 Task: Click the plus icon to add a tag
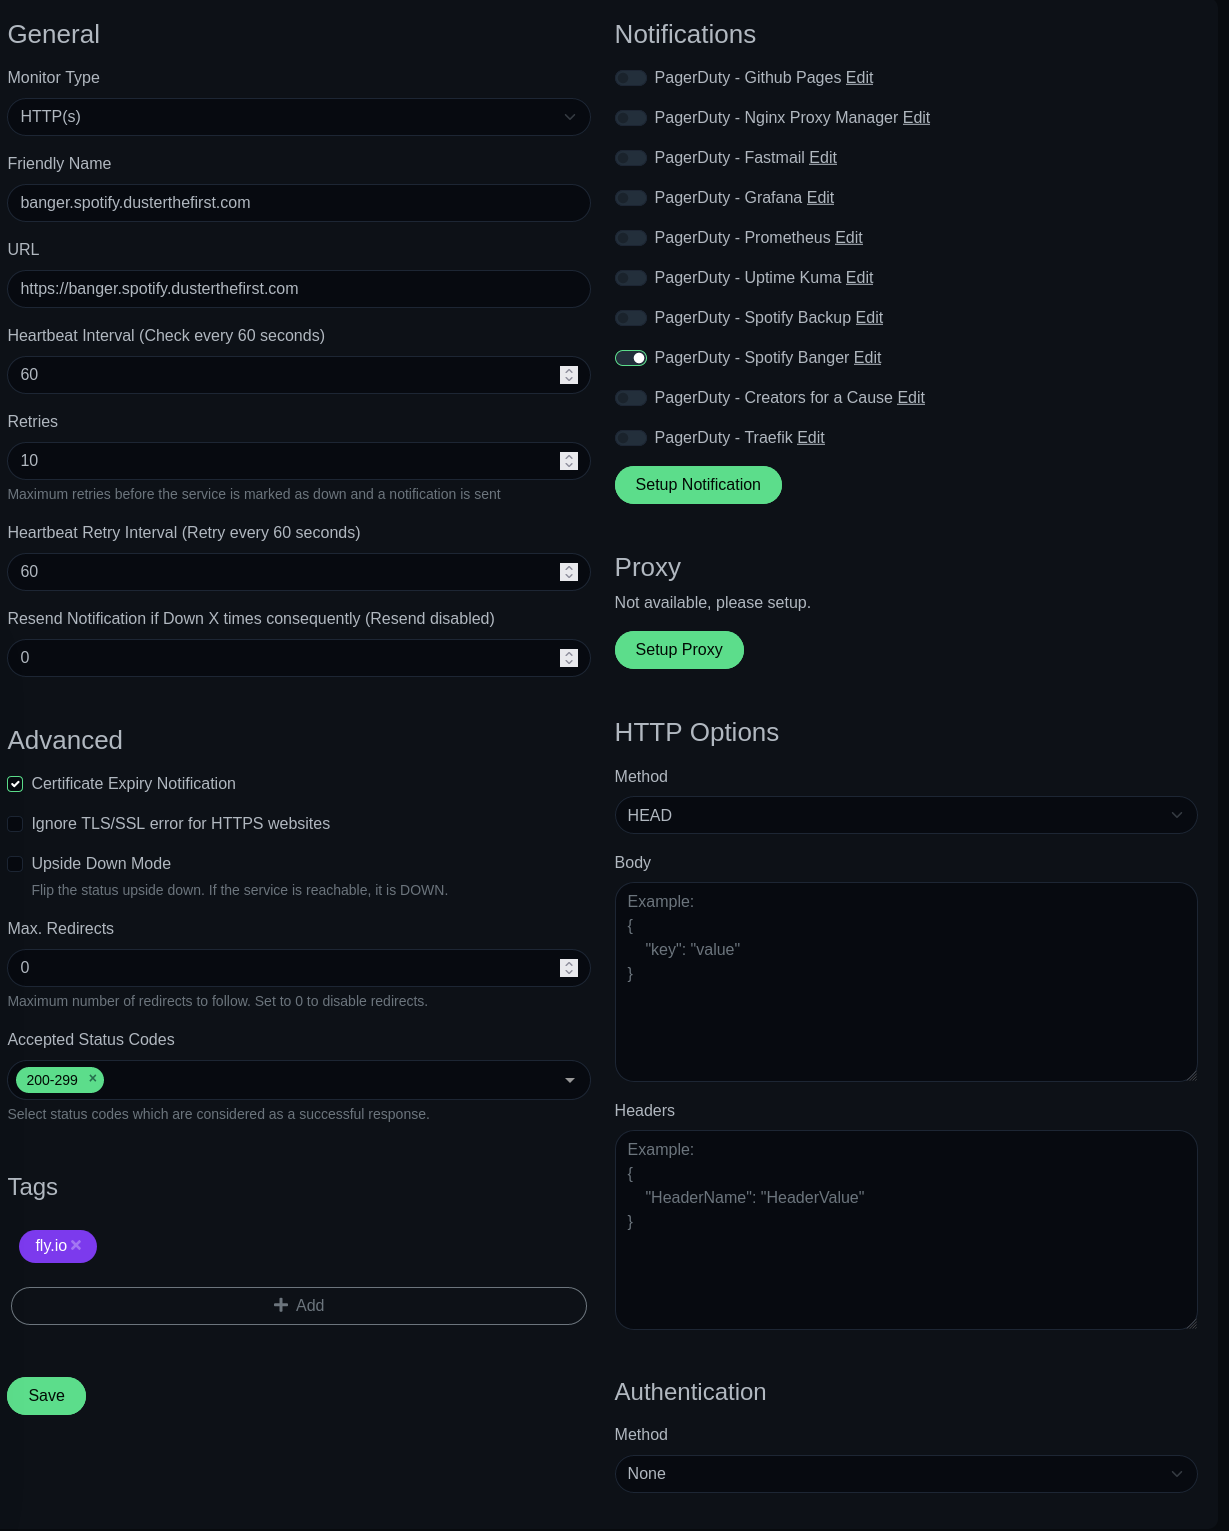(281, 1305)
